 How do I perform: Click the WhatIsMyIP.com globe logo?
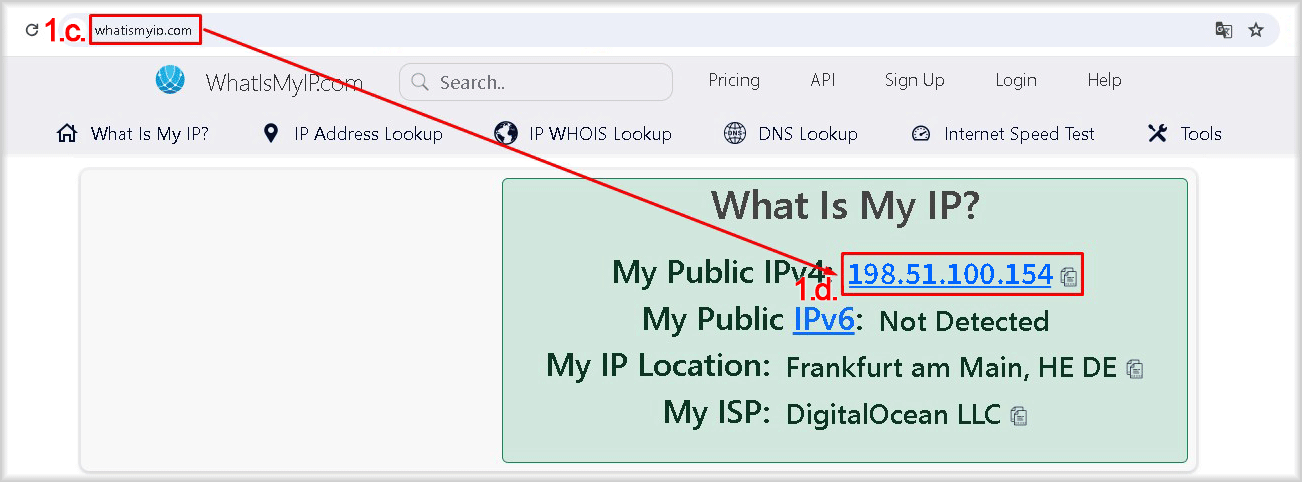pyautogui.click(x=171, y=80)
